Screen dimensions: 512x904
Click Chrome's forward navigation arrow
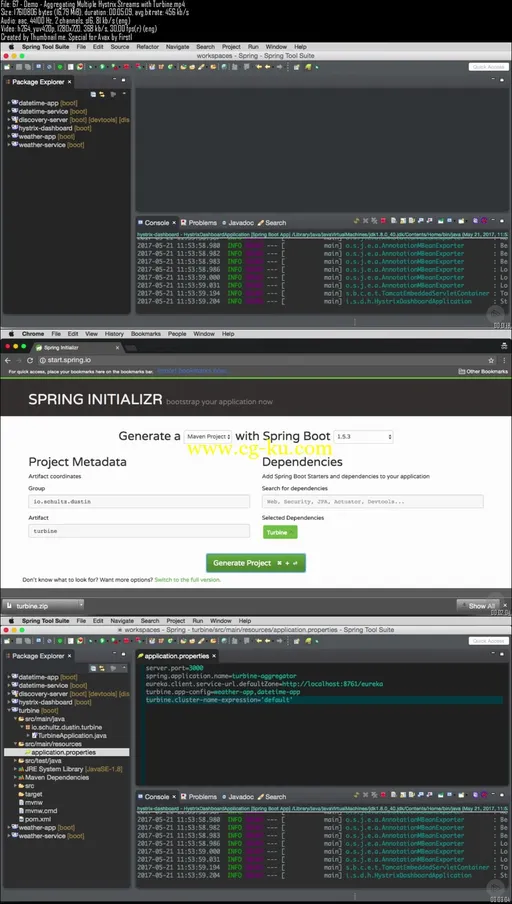(18, 360)
